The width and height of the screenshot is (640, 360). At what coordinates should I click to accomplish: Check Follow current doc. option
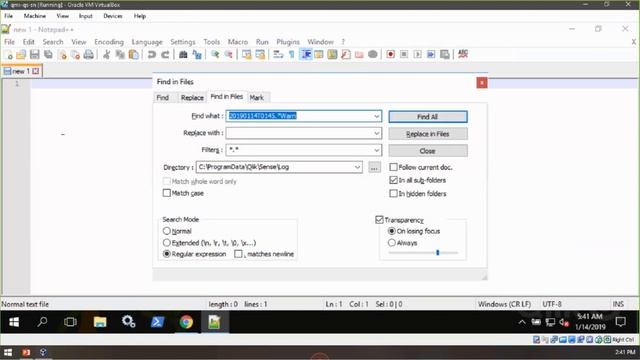coord(393,167)
